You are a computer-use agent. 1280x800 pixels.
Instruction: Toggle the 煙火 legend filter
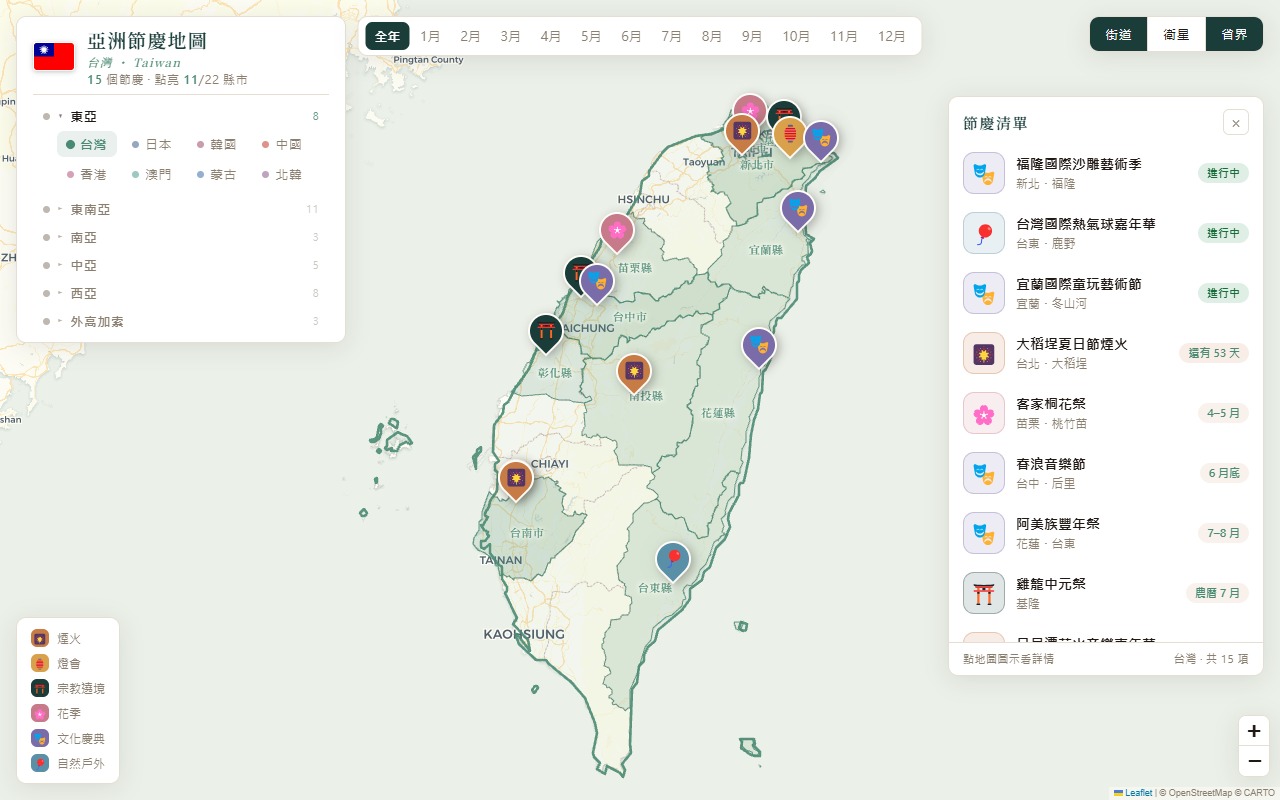58,638
